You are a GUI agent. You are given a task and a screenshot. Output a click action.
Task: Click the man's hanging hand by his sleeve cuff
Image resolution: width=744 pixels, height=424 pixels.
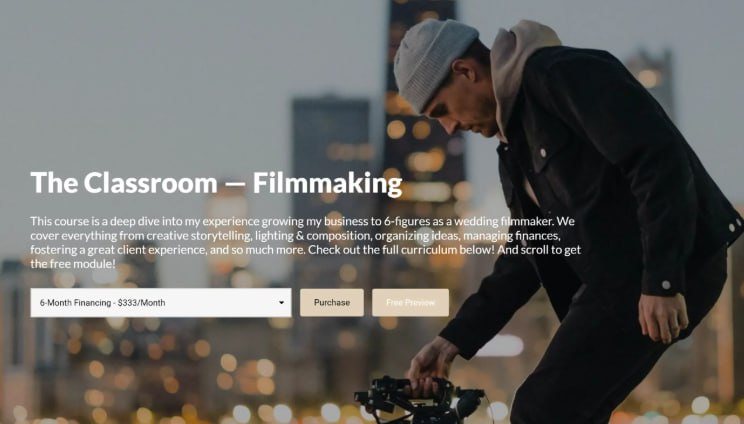pos(663,317)
